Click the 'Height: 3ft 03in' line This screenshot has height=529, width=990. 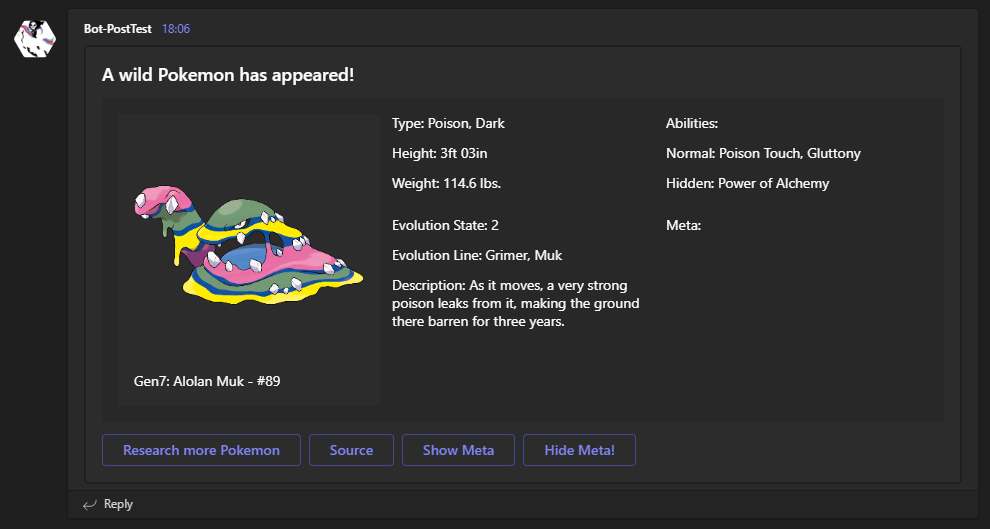[x=439, y=153]
